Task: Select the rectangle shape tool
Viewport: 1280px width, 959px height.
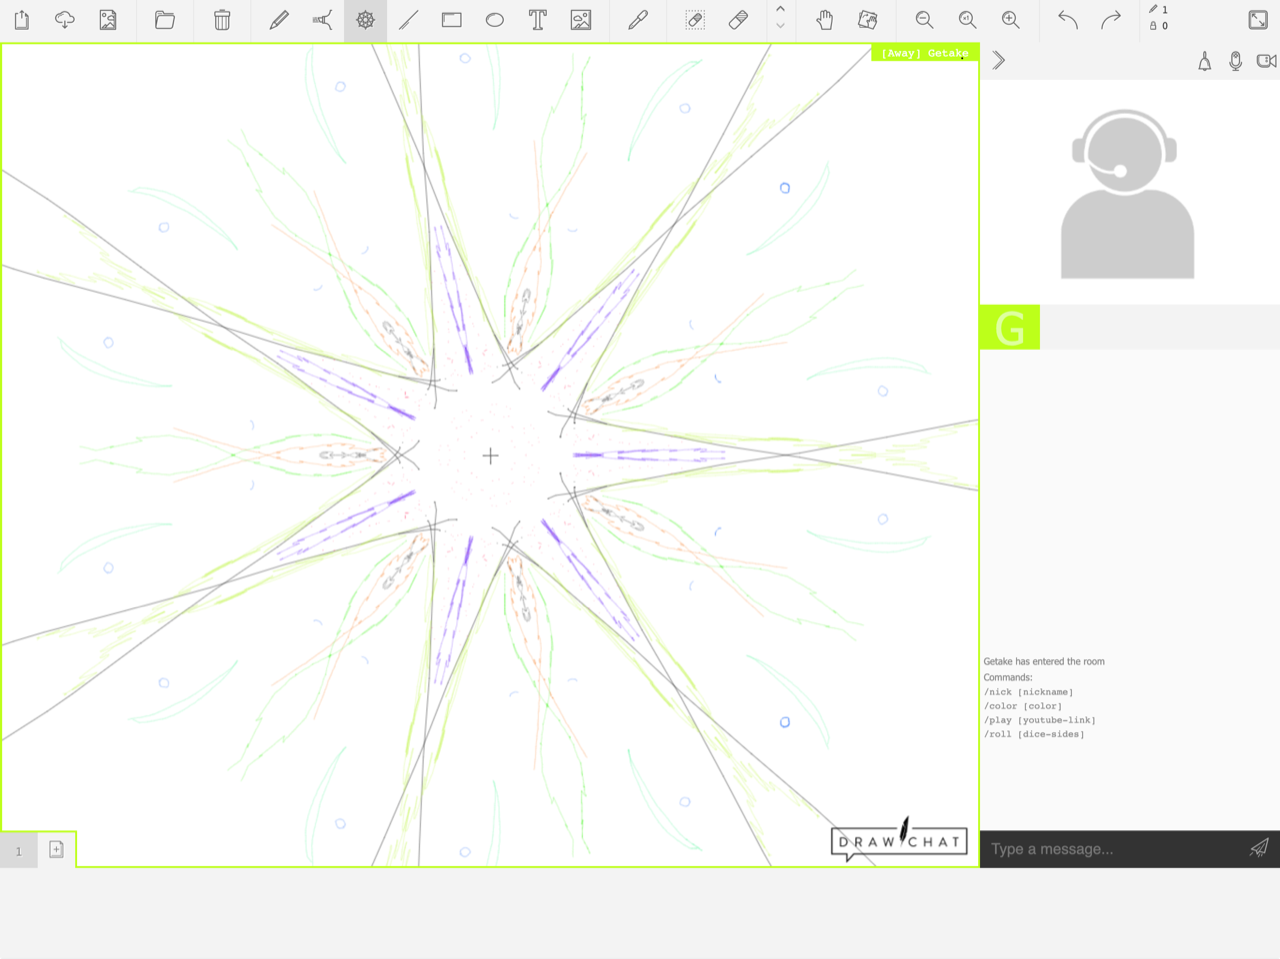Action: tap(452, 20)
